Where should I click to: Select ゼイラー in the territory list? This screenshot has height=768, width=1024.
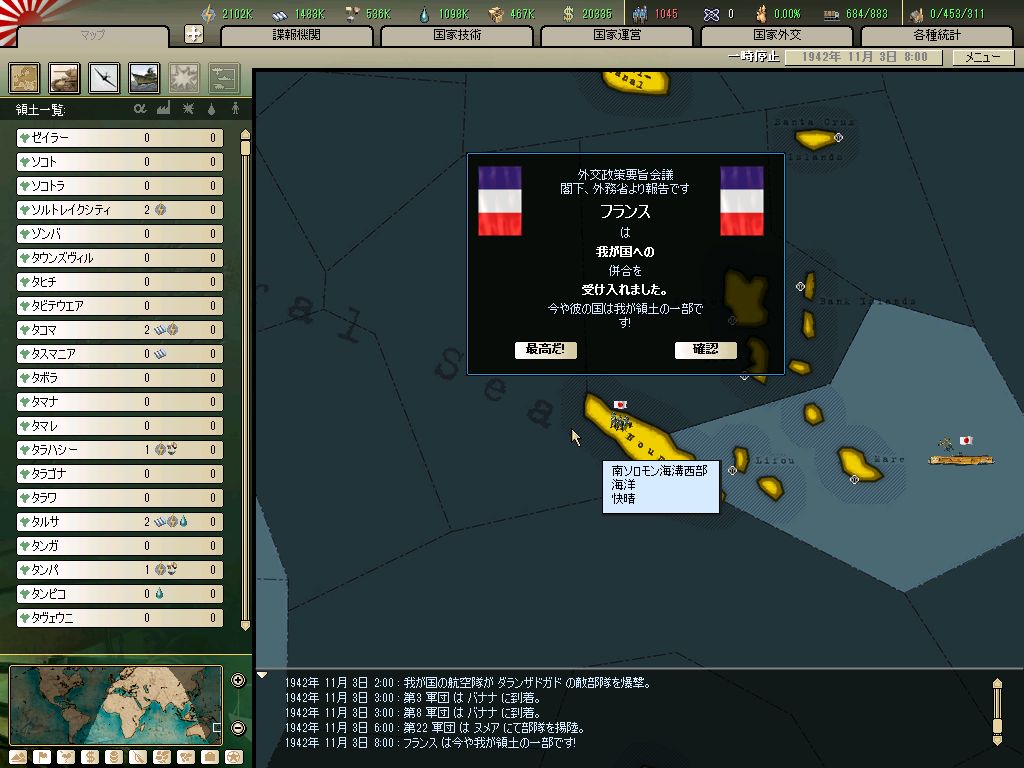[x=120, y=138]
